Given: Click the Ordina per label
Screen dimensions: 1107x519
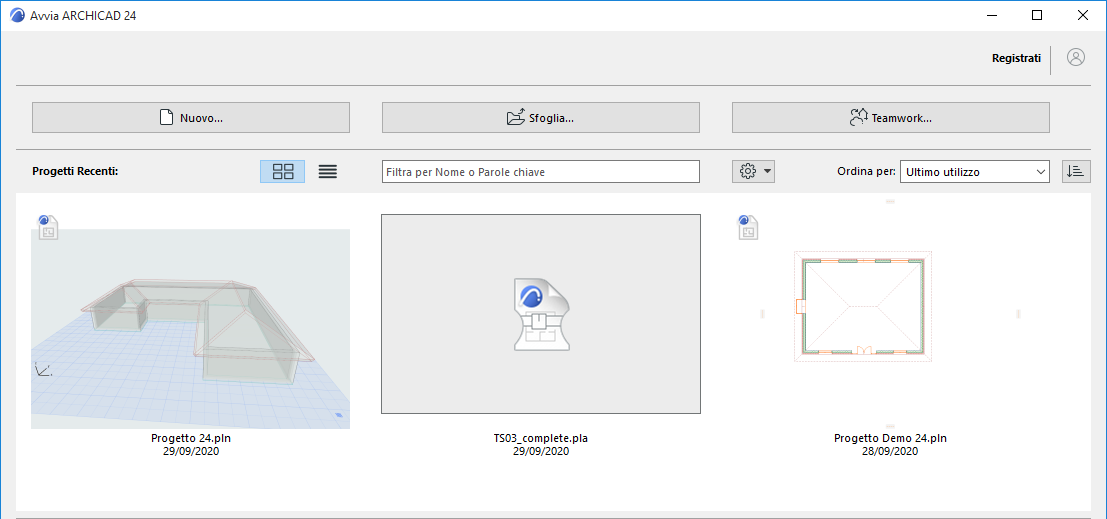Looking at the screenshot, I should click(867, 172).
